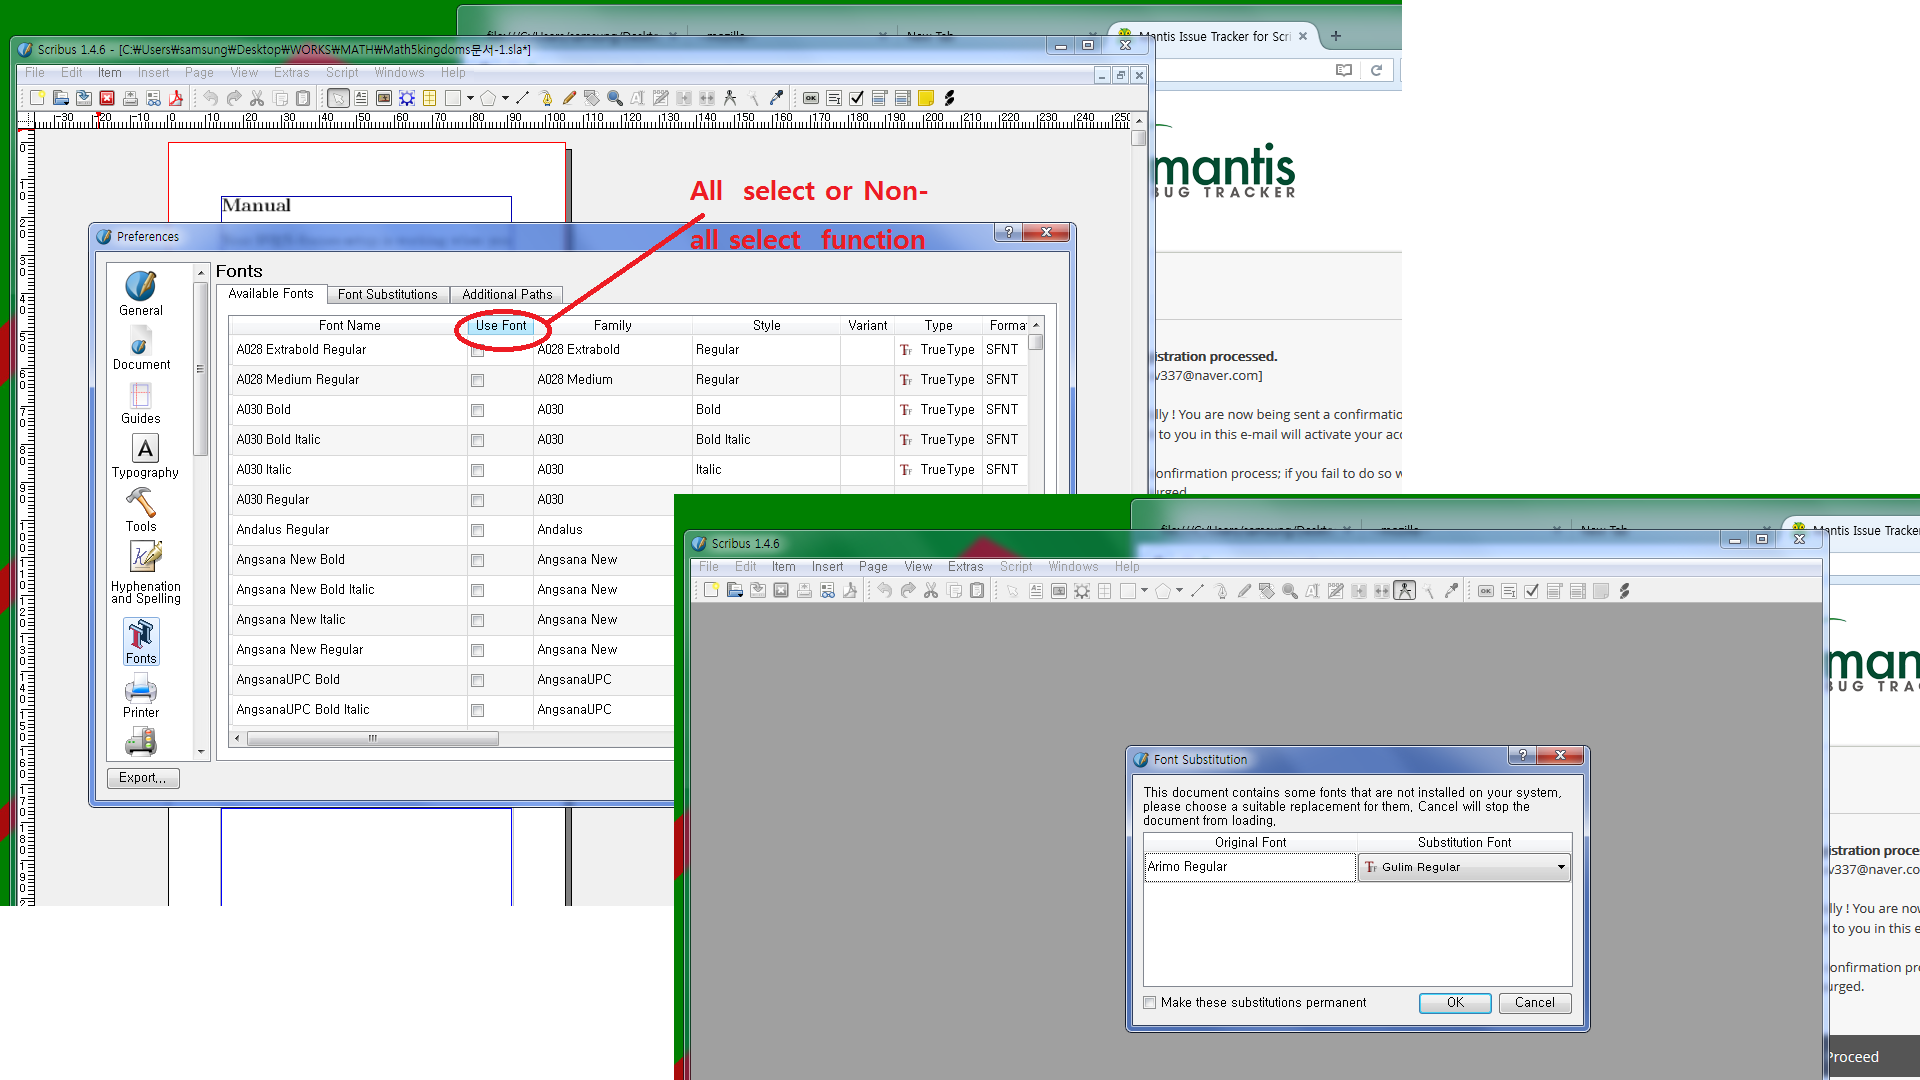This screenshot has height=1080, width=1920.
Task: Select the Insert Table tool
Action: click(x=429, y=98)
